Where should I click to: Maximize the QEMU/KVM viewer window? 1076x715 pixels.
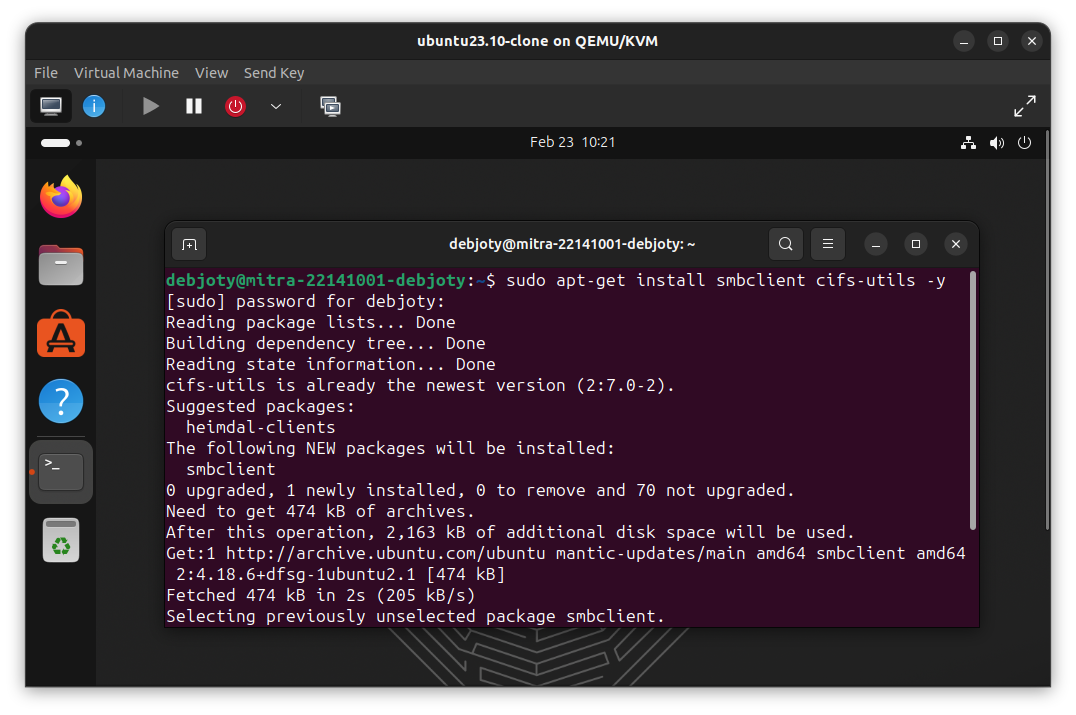998,41
